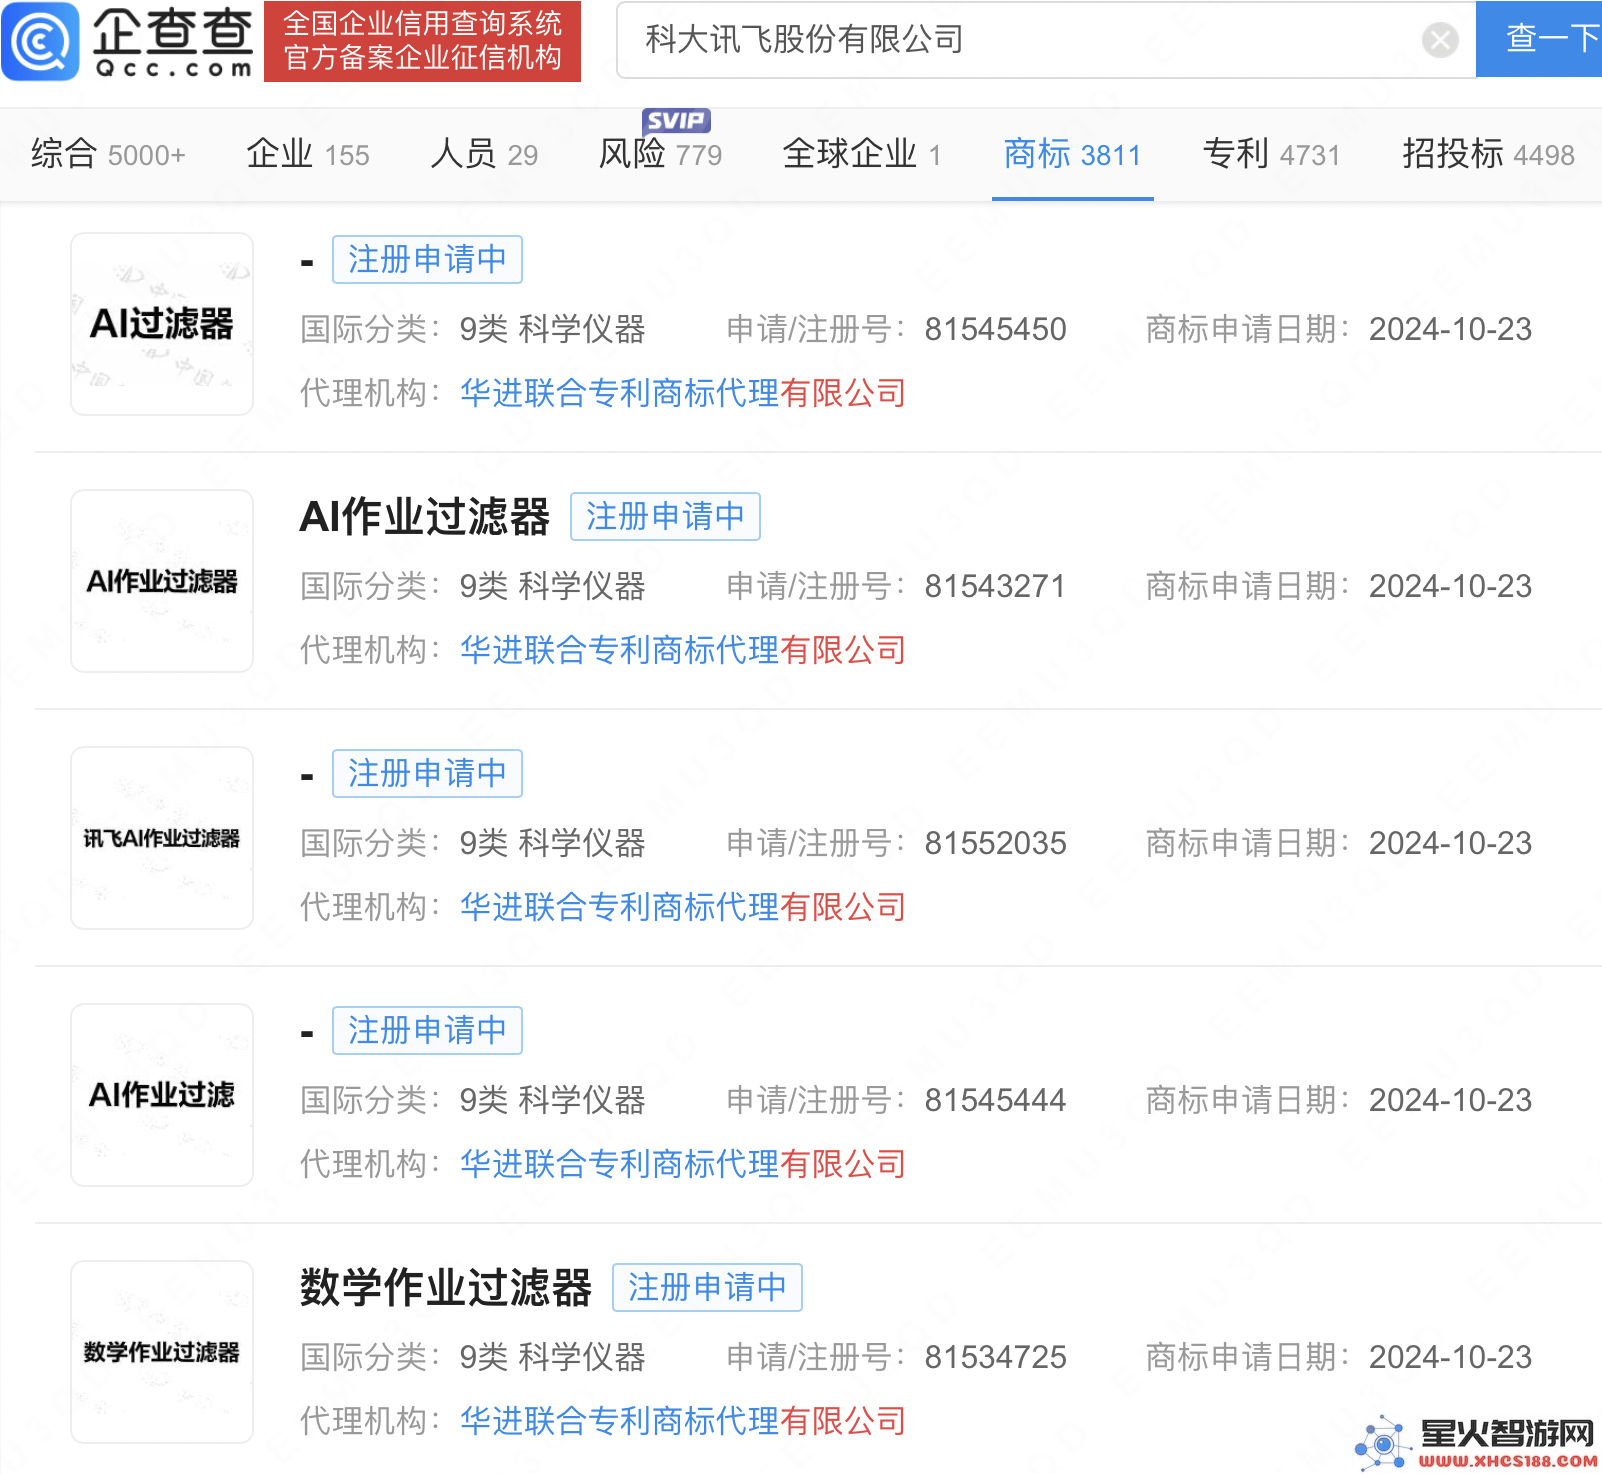The image size is (1602, 1474).
Task: Click registration number 81552035
Action: [x=995, y=843]
